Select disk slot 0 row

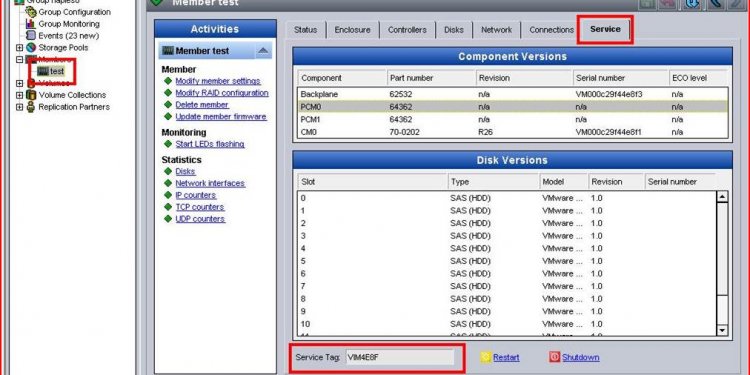point(507,198)
